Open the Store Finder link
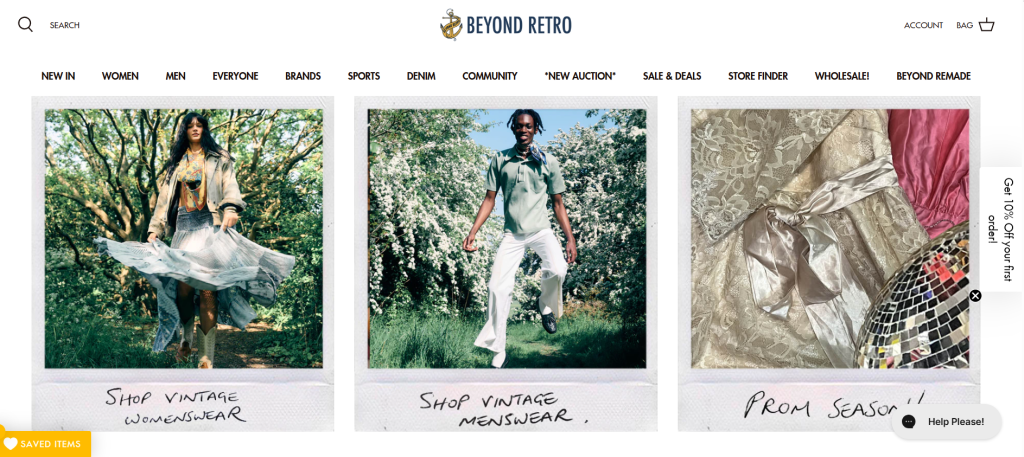This screenshot has height=457, width=1024. click(x=758, y=76)
